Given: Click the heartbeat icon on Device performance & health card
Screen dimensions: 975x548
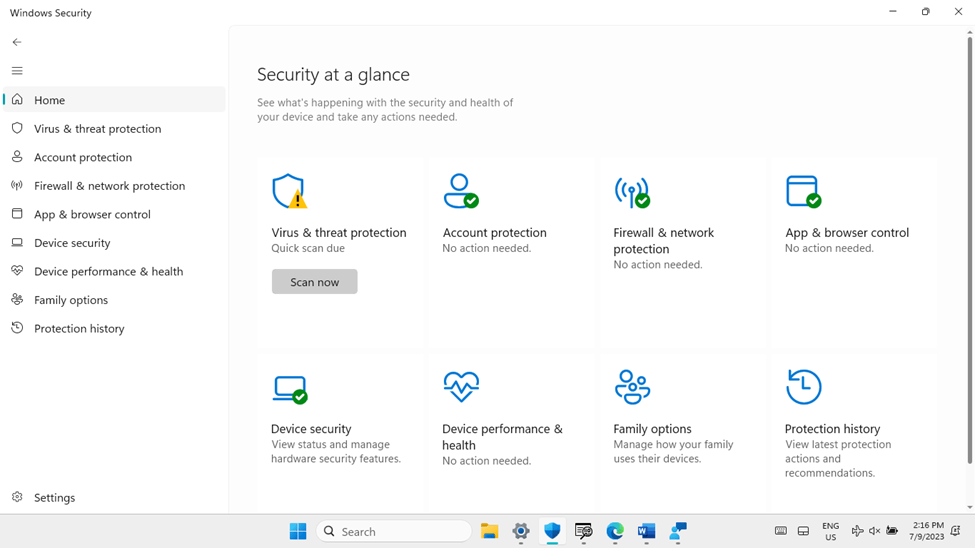Looking at the screenshot, I should pyautogui.click(x=461, y=387).
